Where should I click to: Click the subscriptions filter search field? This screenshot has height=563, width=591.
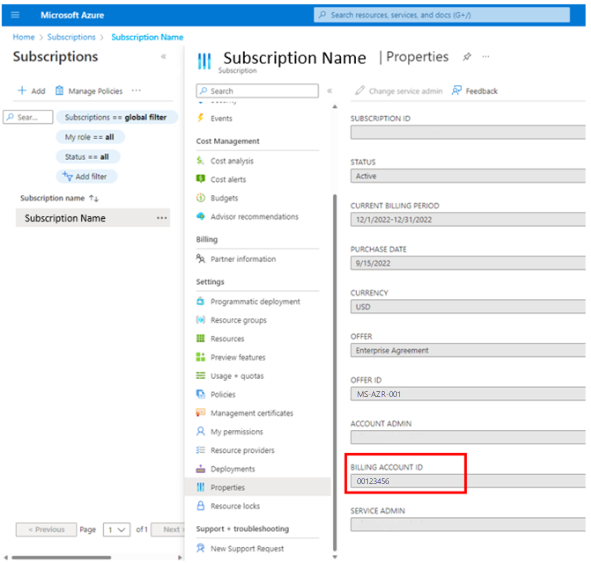28,117
